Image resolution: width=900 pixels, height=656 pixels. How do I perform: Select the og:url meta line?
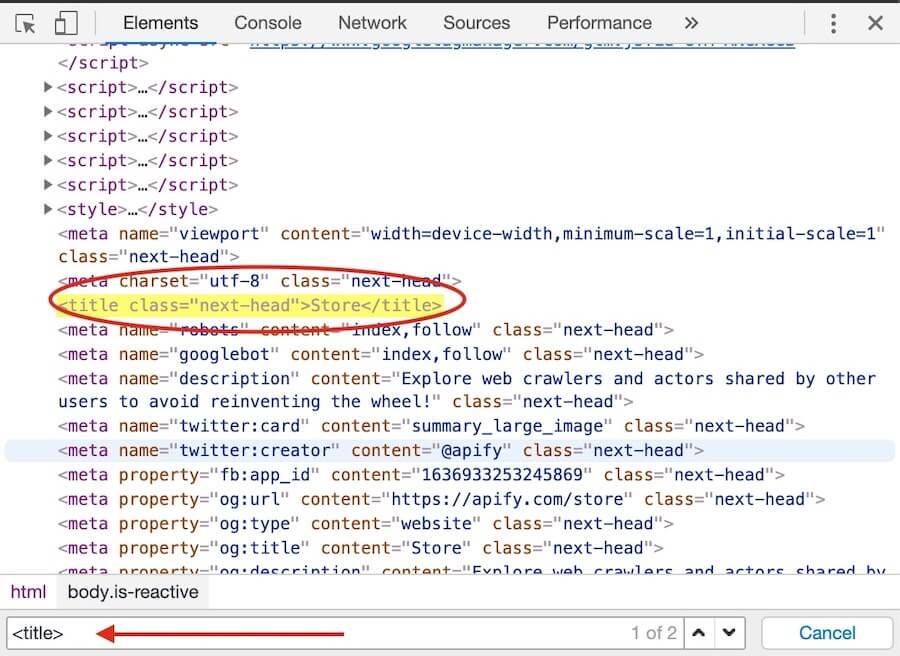click(441, 499)
